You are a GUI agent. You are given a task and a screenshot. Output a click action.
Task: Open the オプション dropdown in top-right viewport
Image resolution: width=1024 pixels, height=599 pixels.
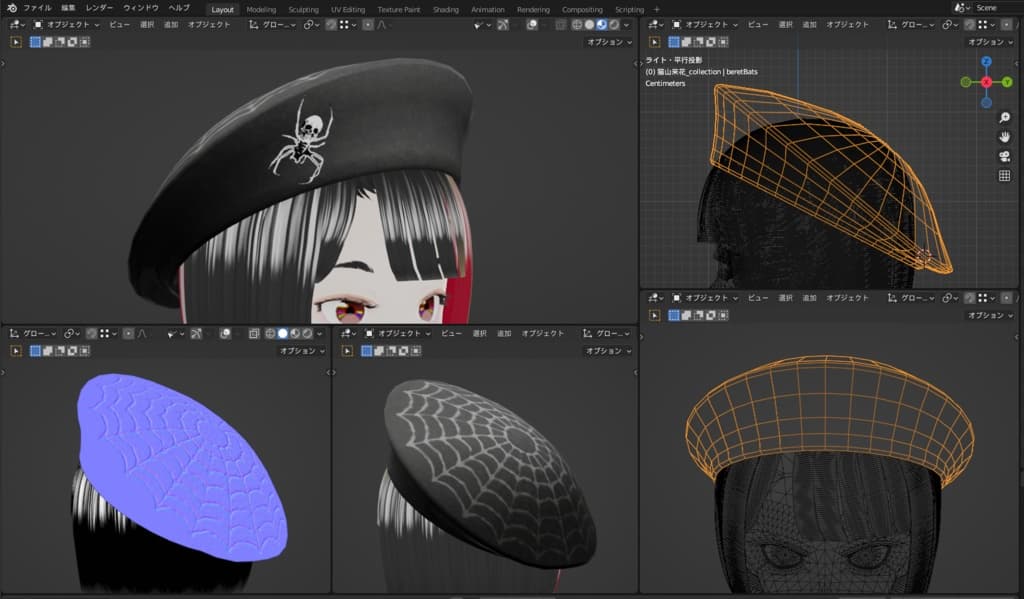tap(989, 42)
